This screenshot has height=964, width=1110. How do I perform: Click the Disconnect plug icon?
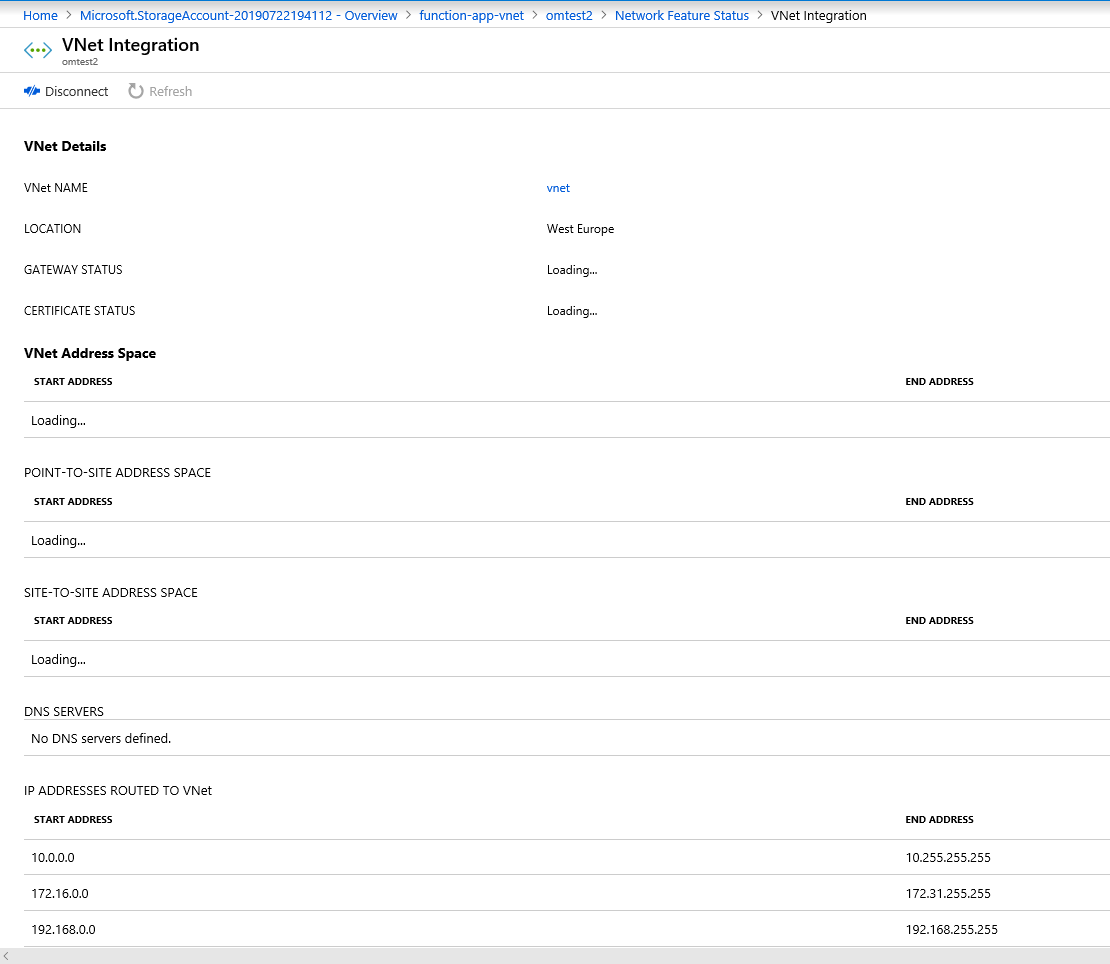point(29,91)
